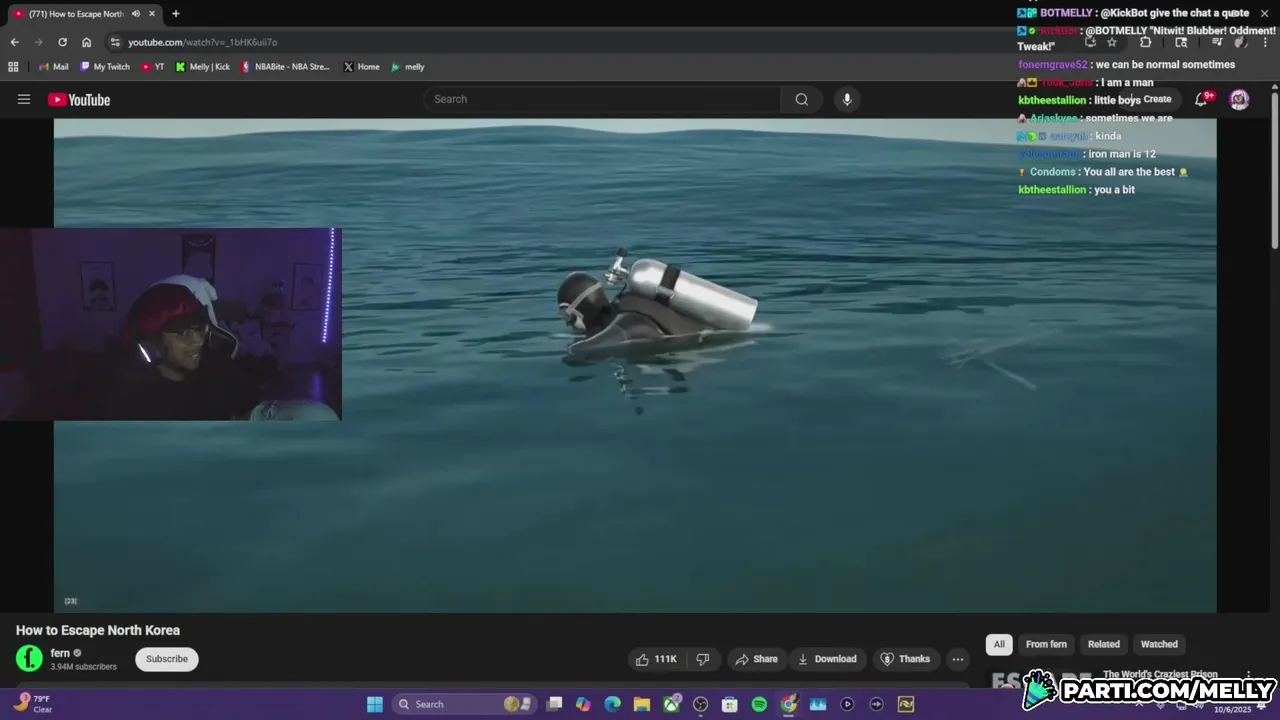The image size is (1280, 720).
Task: Open the YT bookmark
Action: point(153,67)
